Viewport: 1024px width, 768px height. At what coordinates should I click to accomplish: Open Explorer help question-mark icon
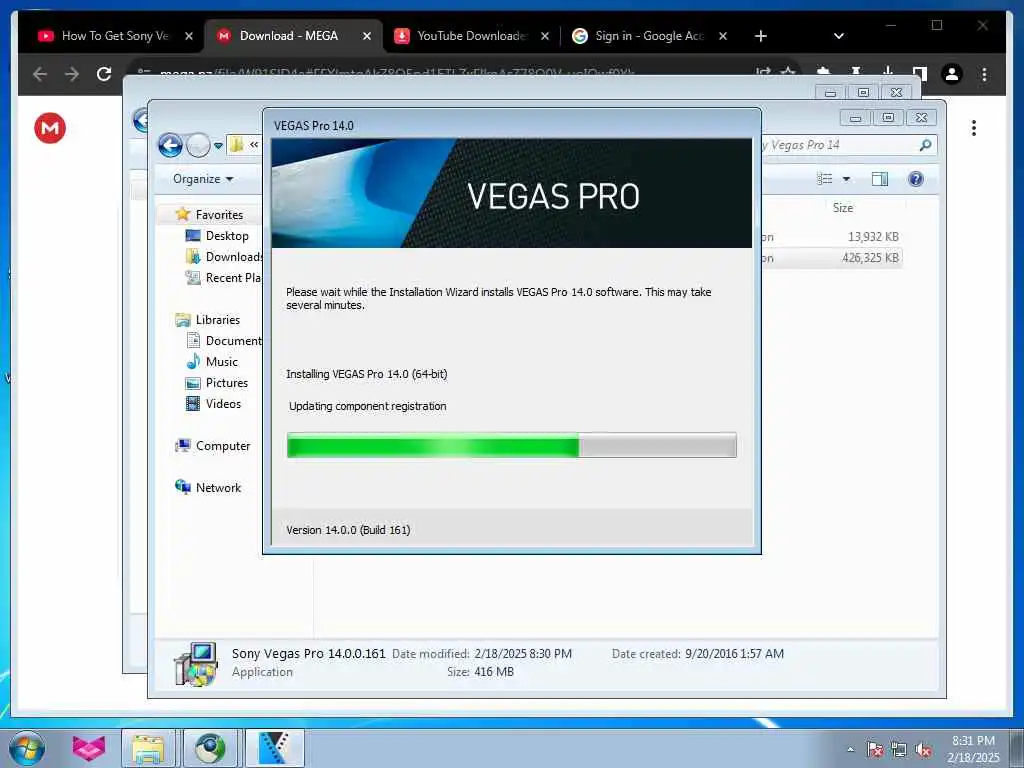[916, 179]
